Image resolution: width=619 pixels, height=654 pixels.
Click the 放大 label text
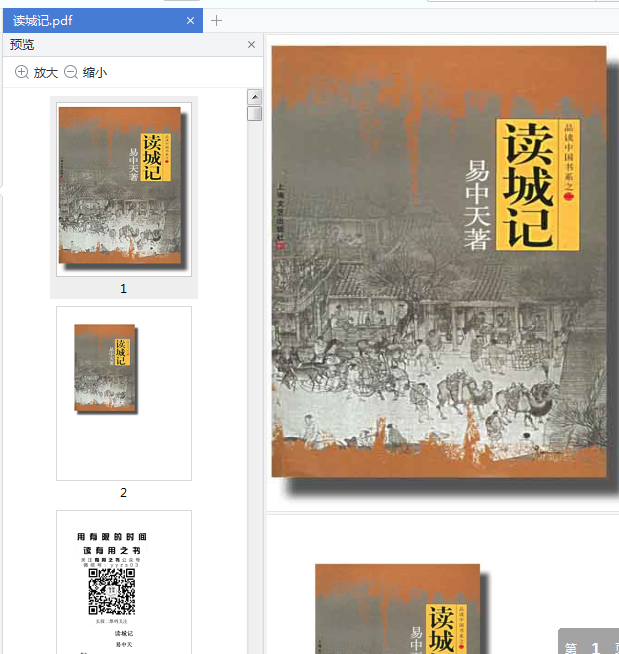point(45,73)
